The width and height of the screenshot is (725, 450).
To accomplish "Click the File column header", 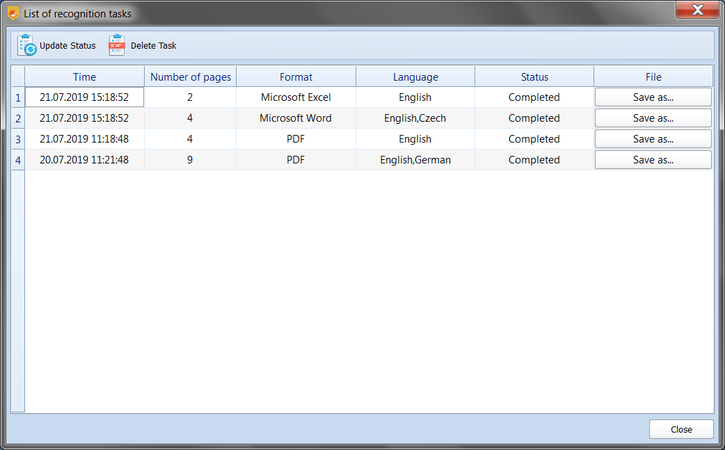I will [653, 76].
